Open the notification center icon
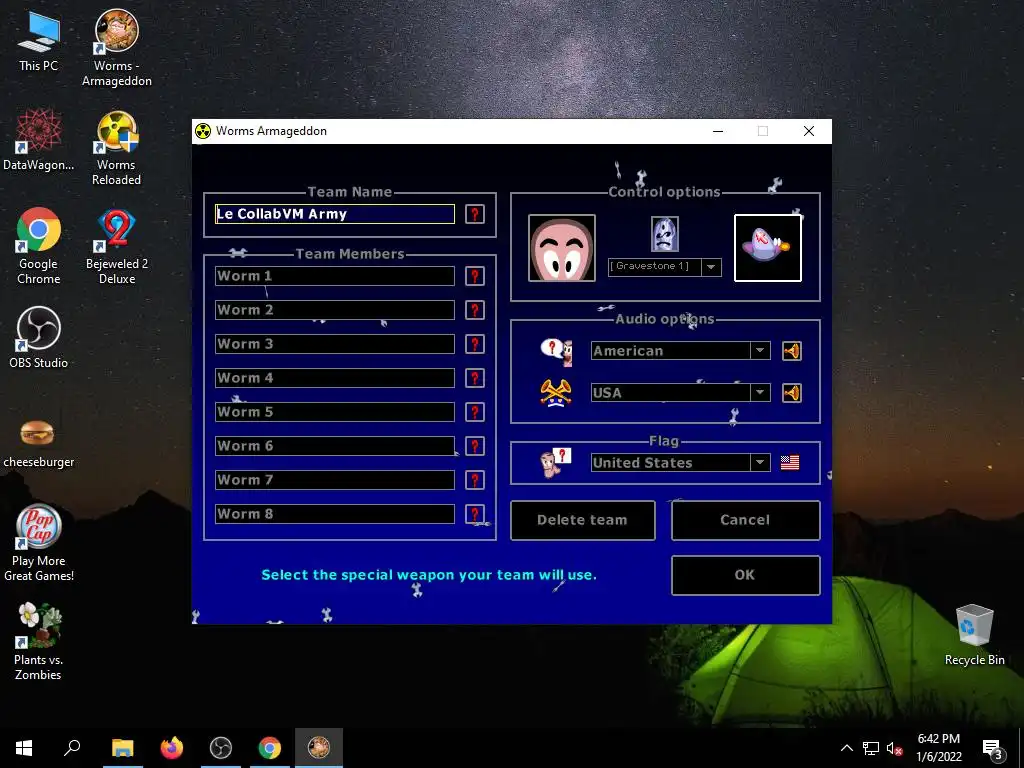This screenshot has width=1024, height=768. tap(993, 748)
